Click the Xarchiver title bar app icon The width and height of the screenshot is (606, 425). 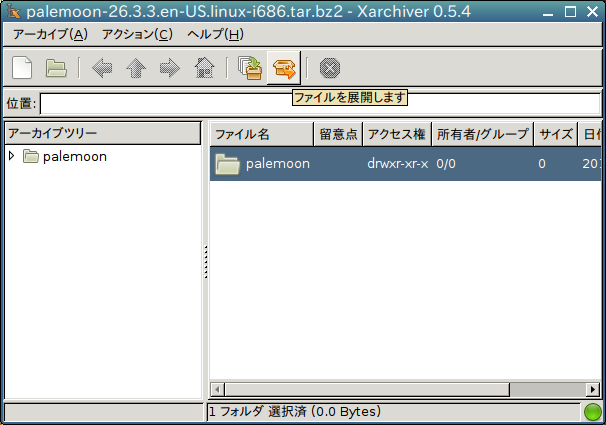[x=14, y=12]
